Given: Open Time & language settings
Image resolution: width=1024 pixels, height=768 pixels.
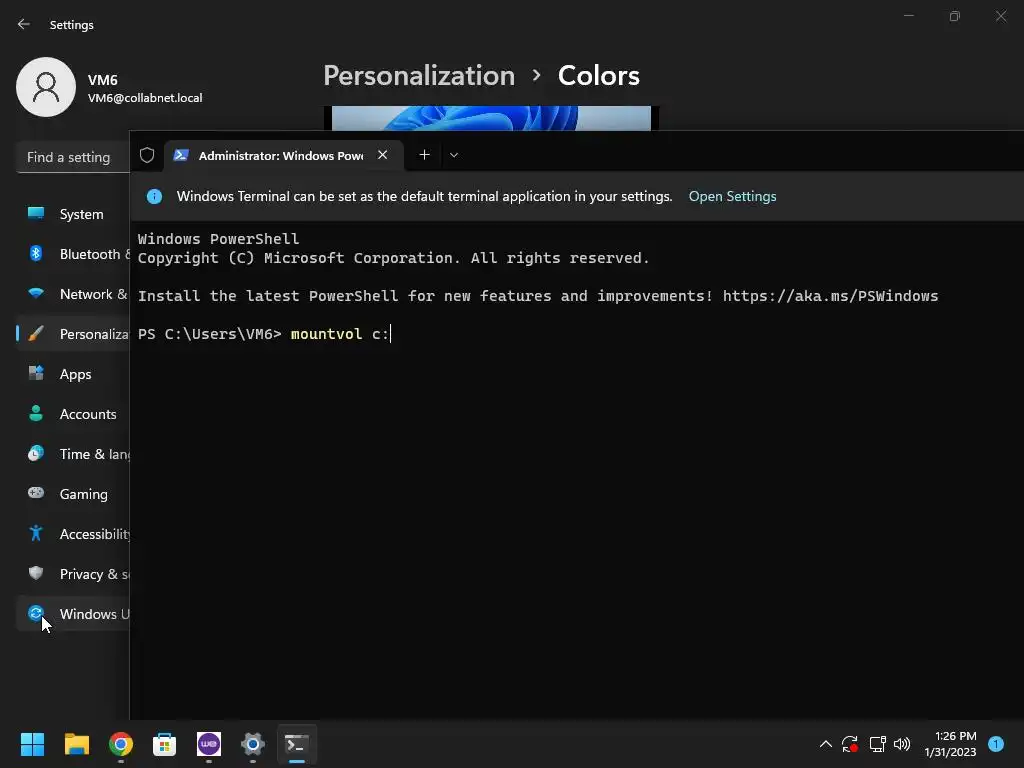Looking at the screenshot, I should (x=72, y=454).
